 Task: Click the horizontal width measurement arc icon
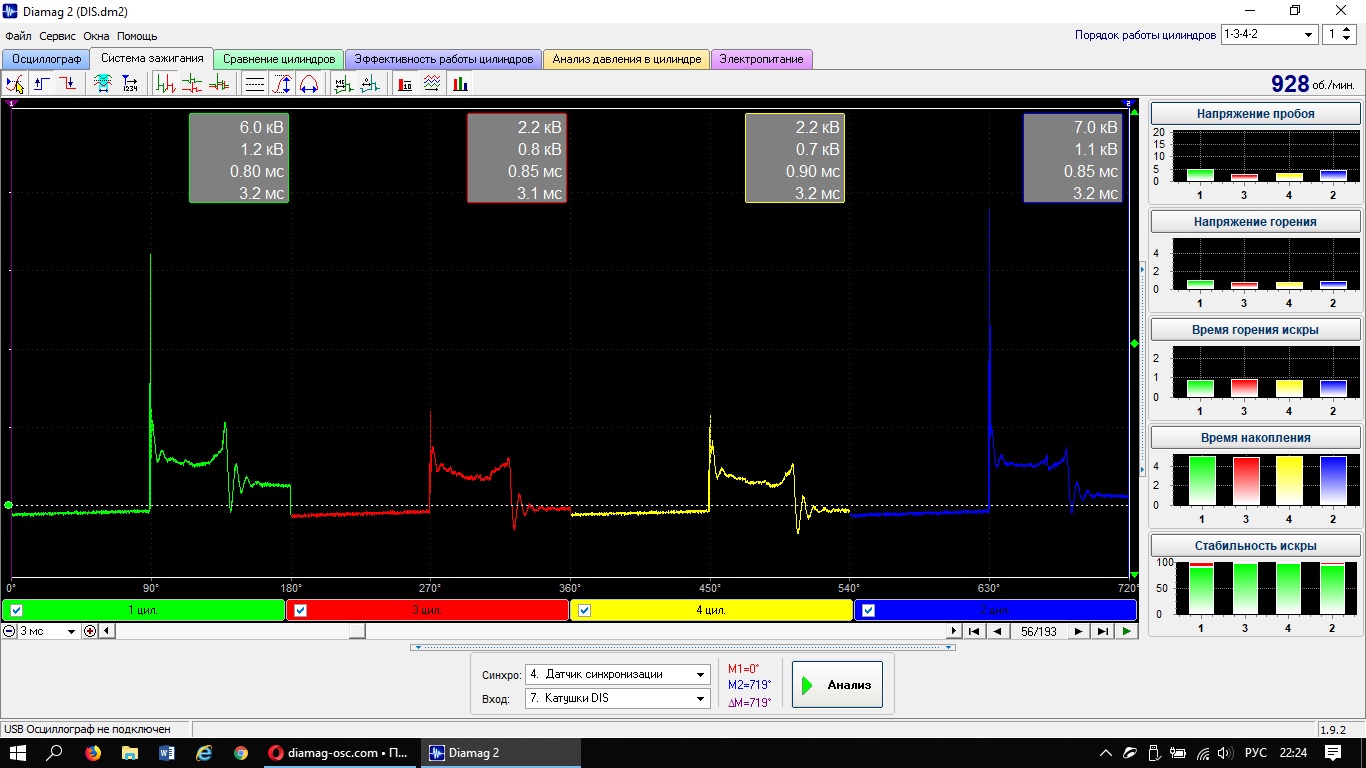click(308, 84)
